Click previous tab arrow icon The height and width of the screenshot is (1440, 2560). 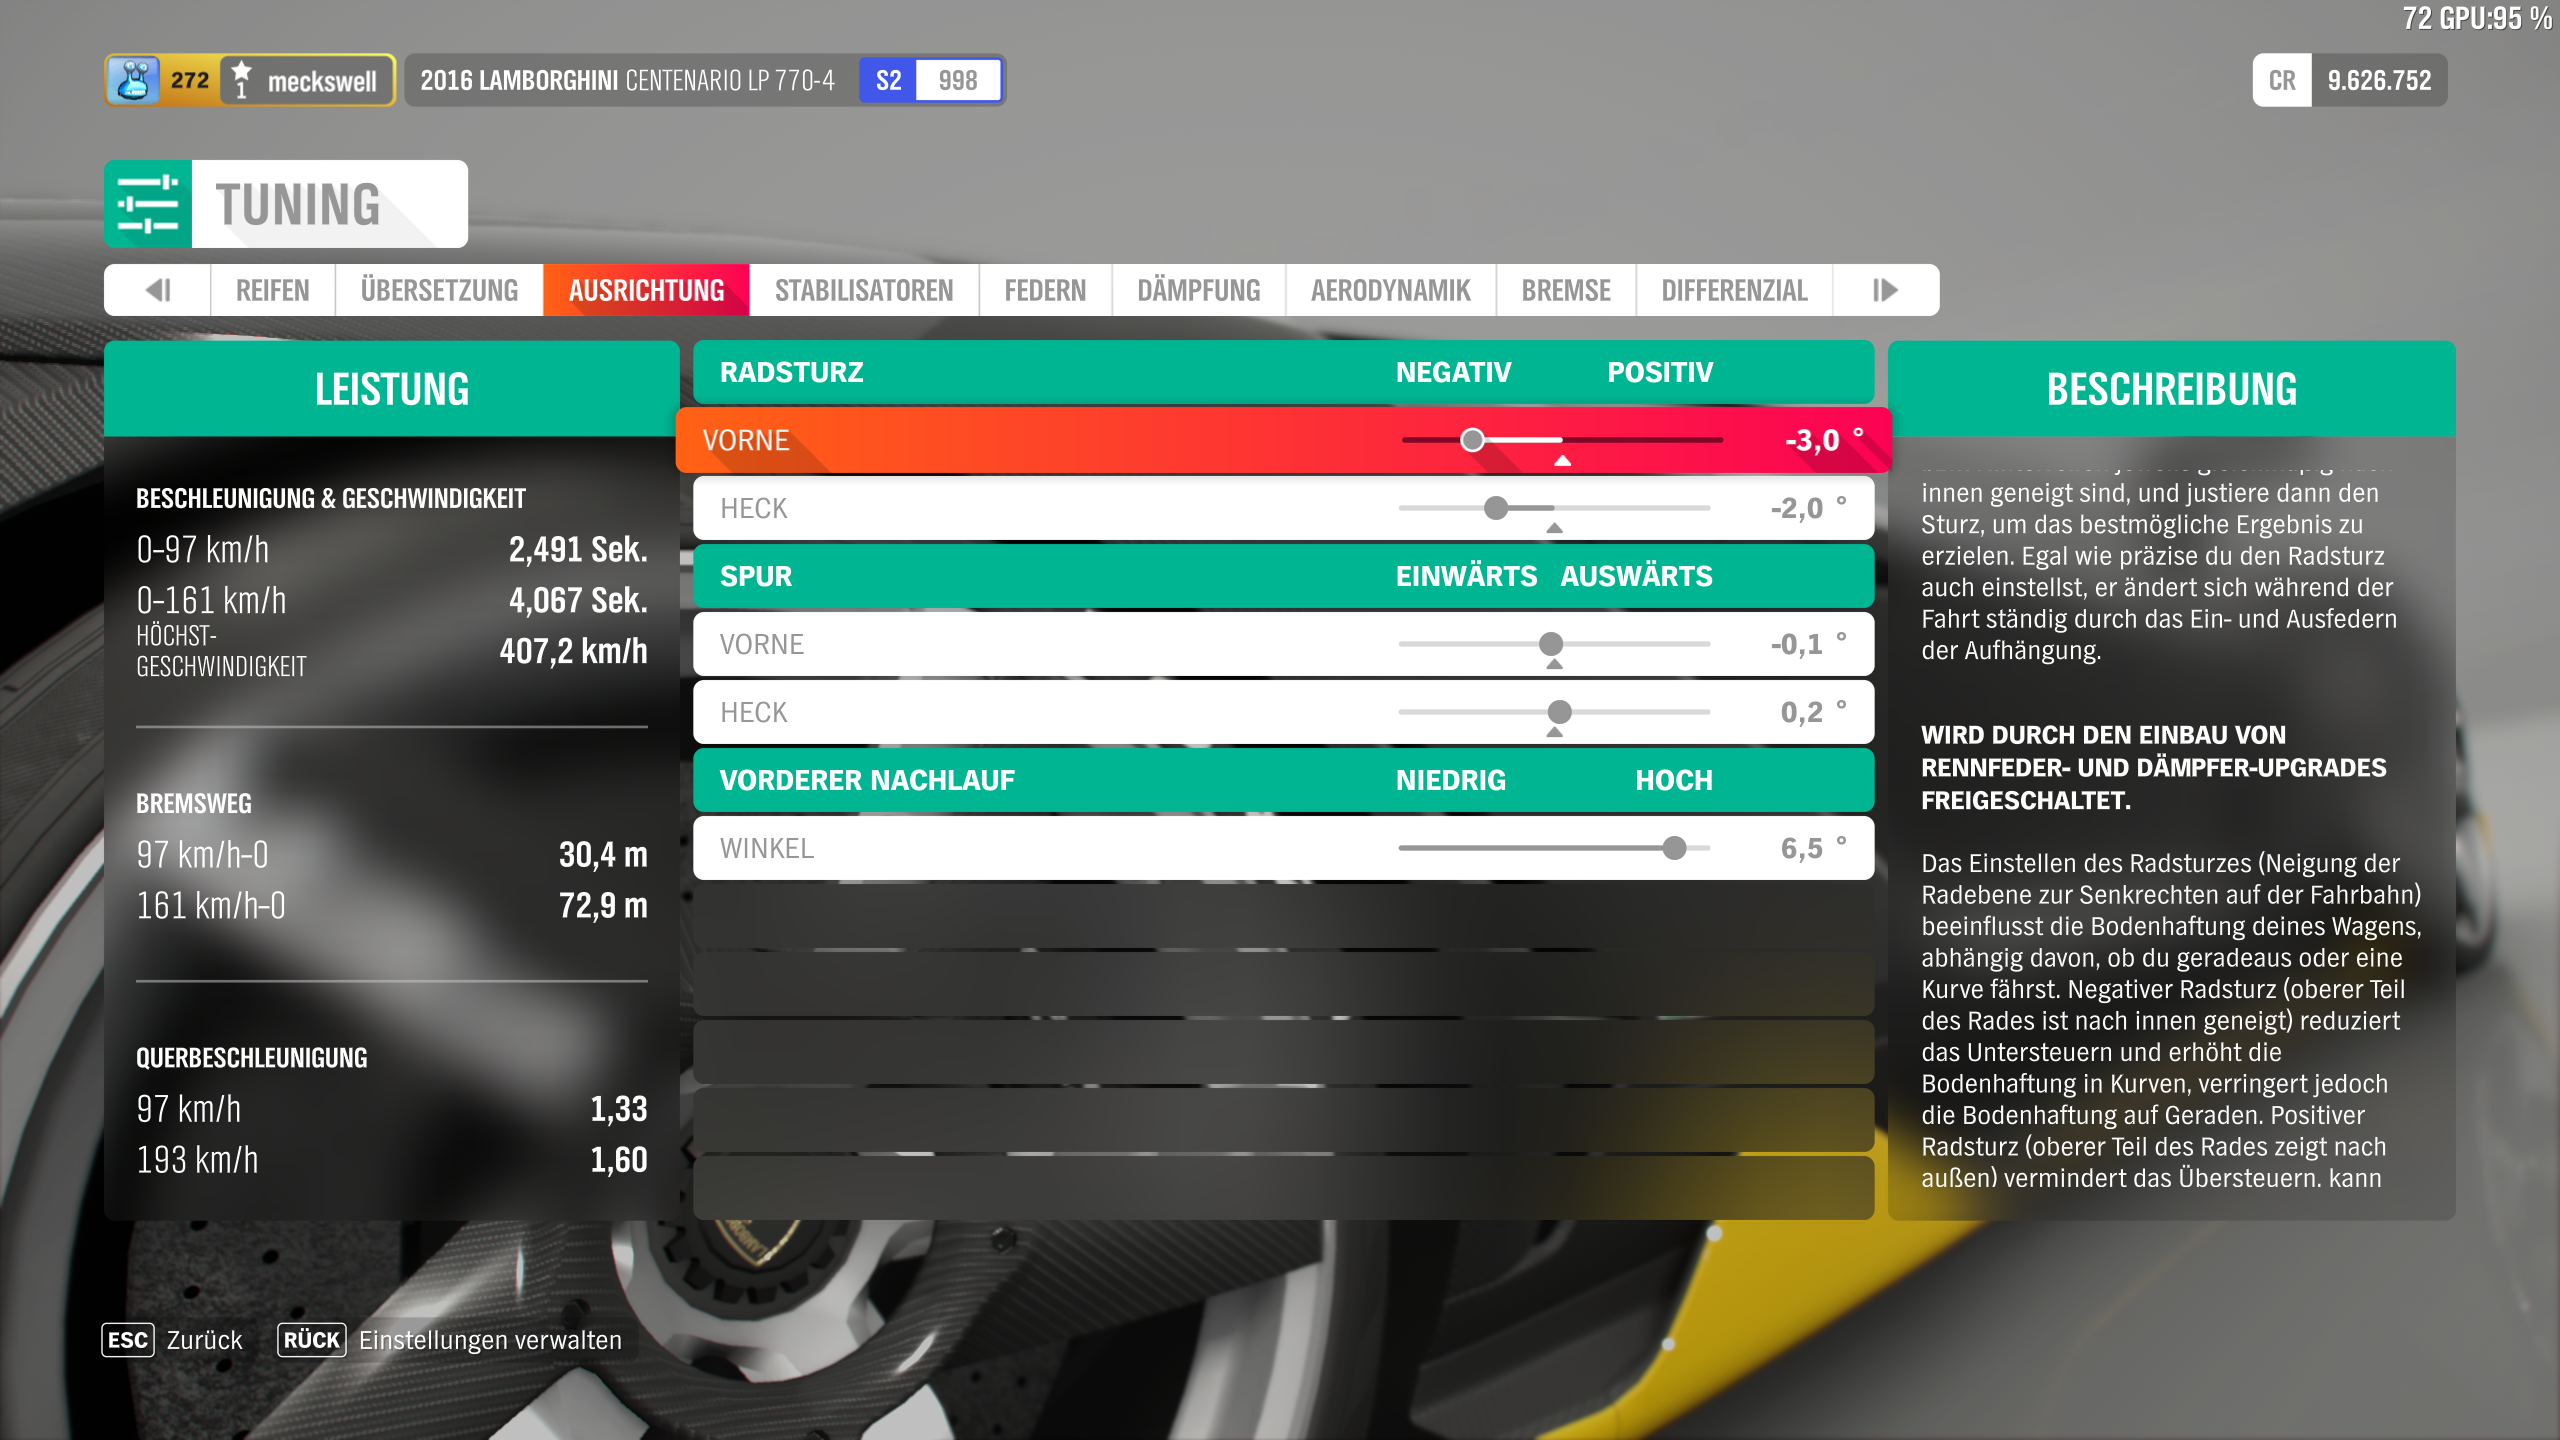158,290
